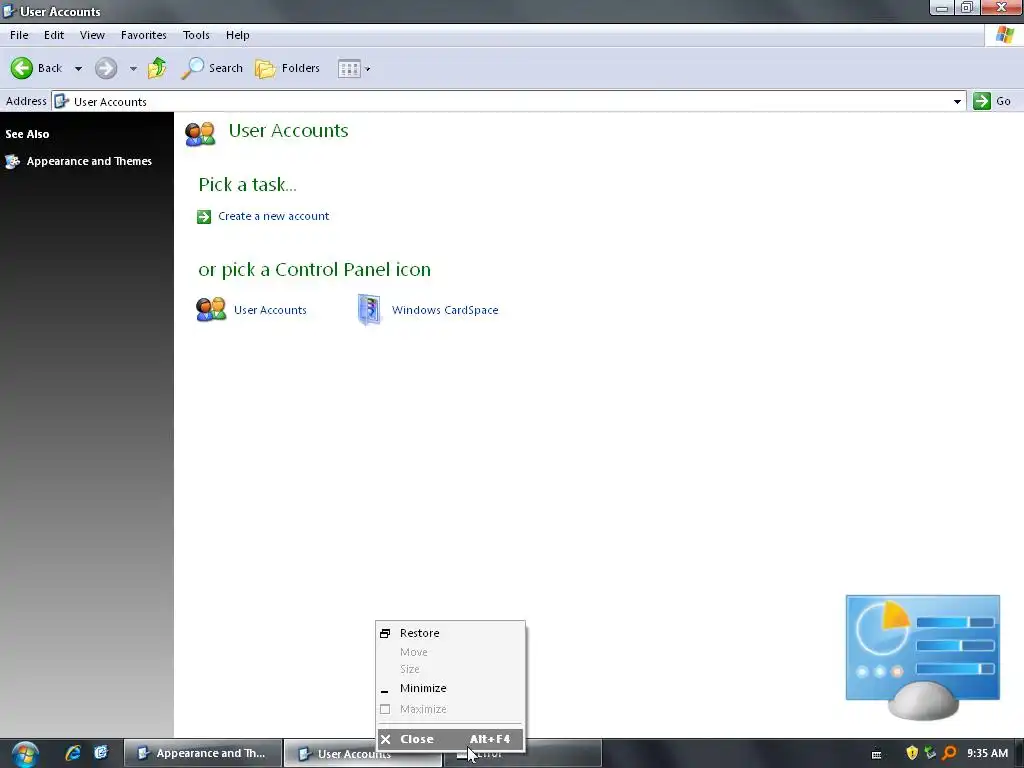The image size is (1024, 768).
Task: Open the Edit menu
Action: pos(54,35)
